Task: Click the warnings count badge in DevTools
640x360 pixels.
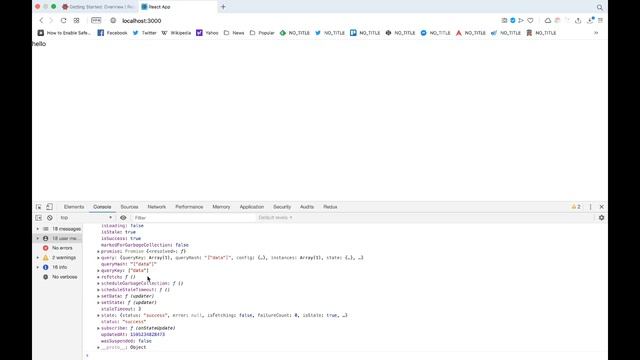Action: 576,207
